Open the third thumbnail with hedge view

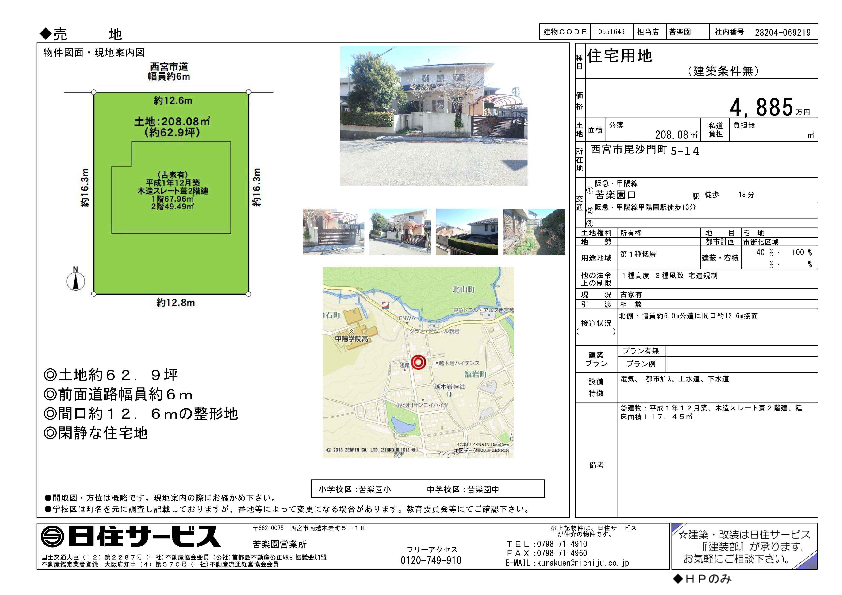467,231
